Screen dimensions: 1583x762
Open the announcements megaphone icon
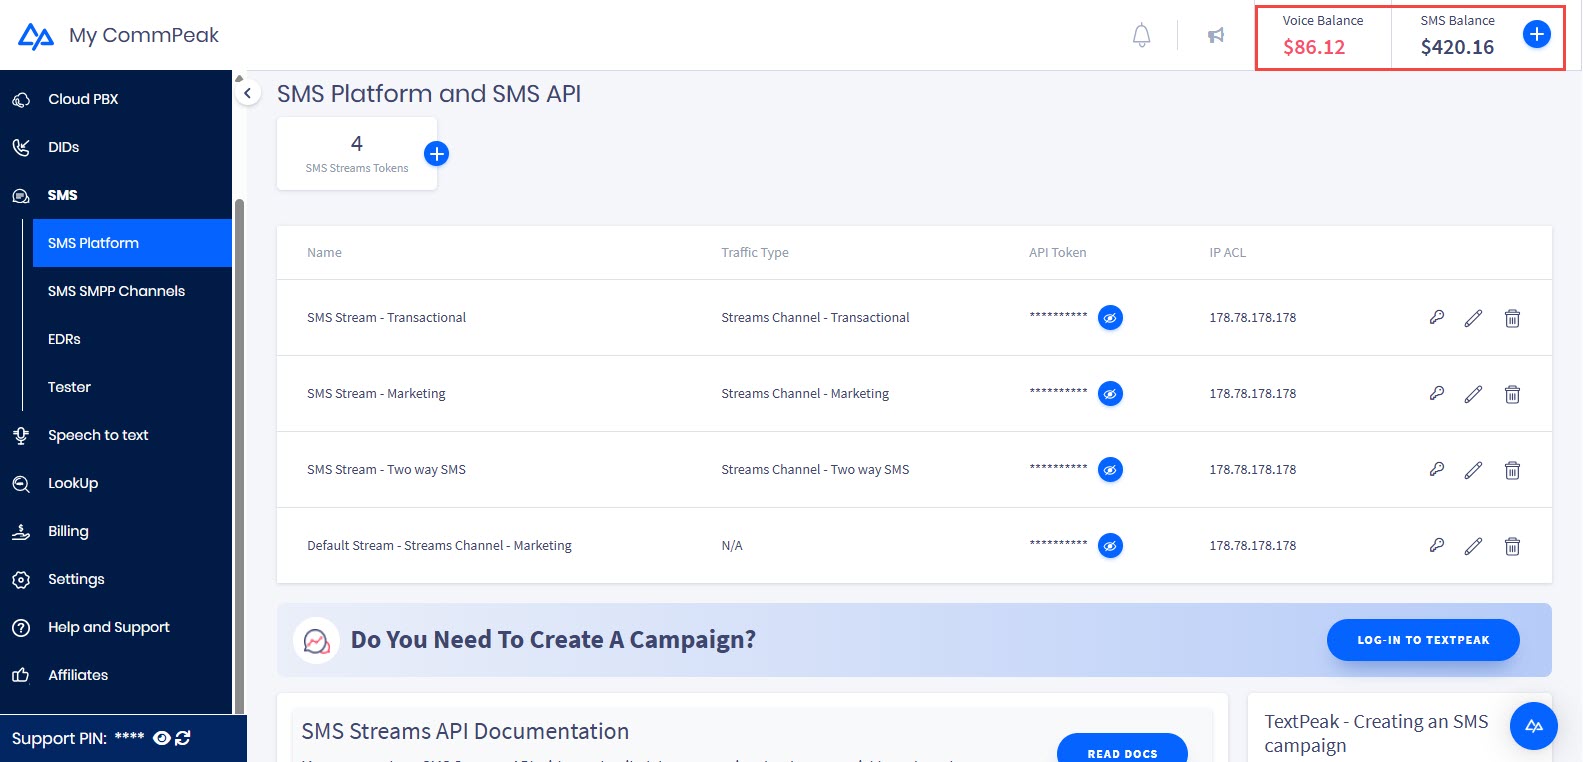pos(1216,36)
